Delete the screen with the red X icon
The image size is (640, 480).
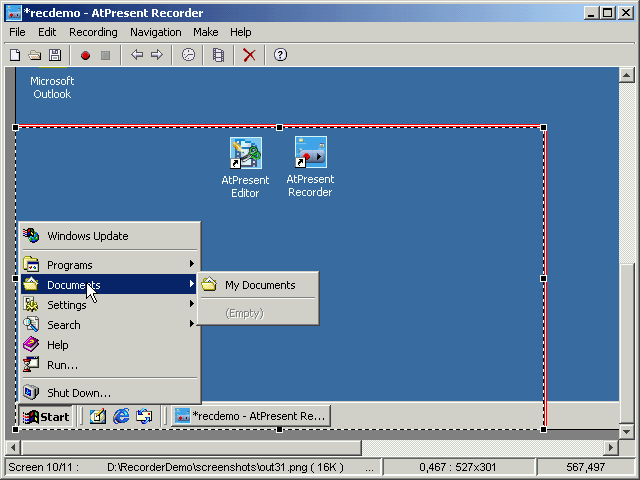coord(249,55)
